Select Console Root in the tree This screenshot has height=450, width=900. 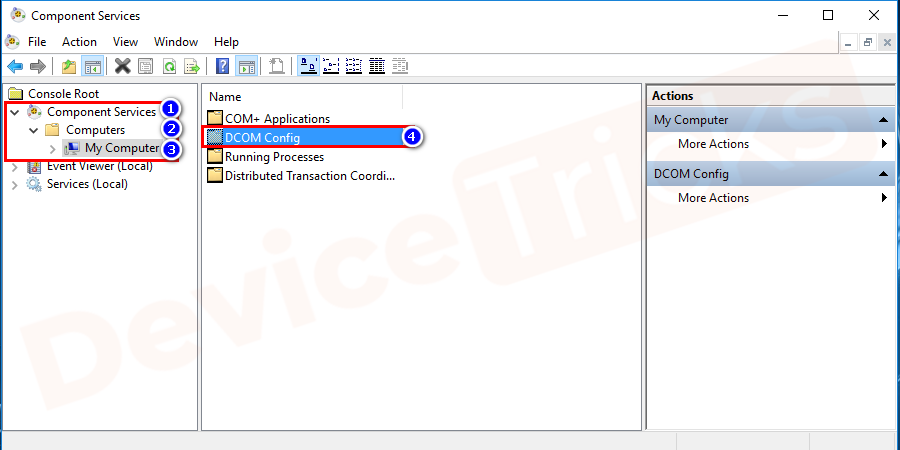pyautogui.click(x=64, y=94)
